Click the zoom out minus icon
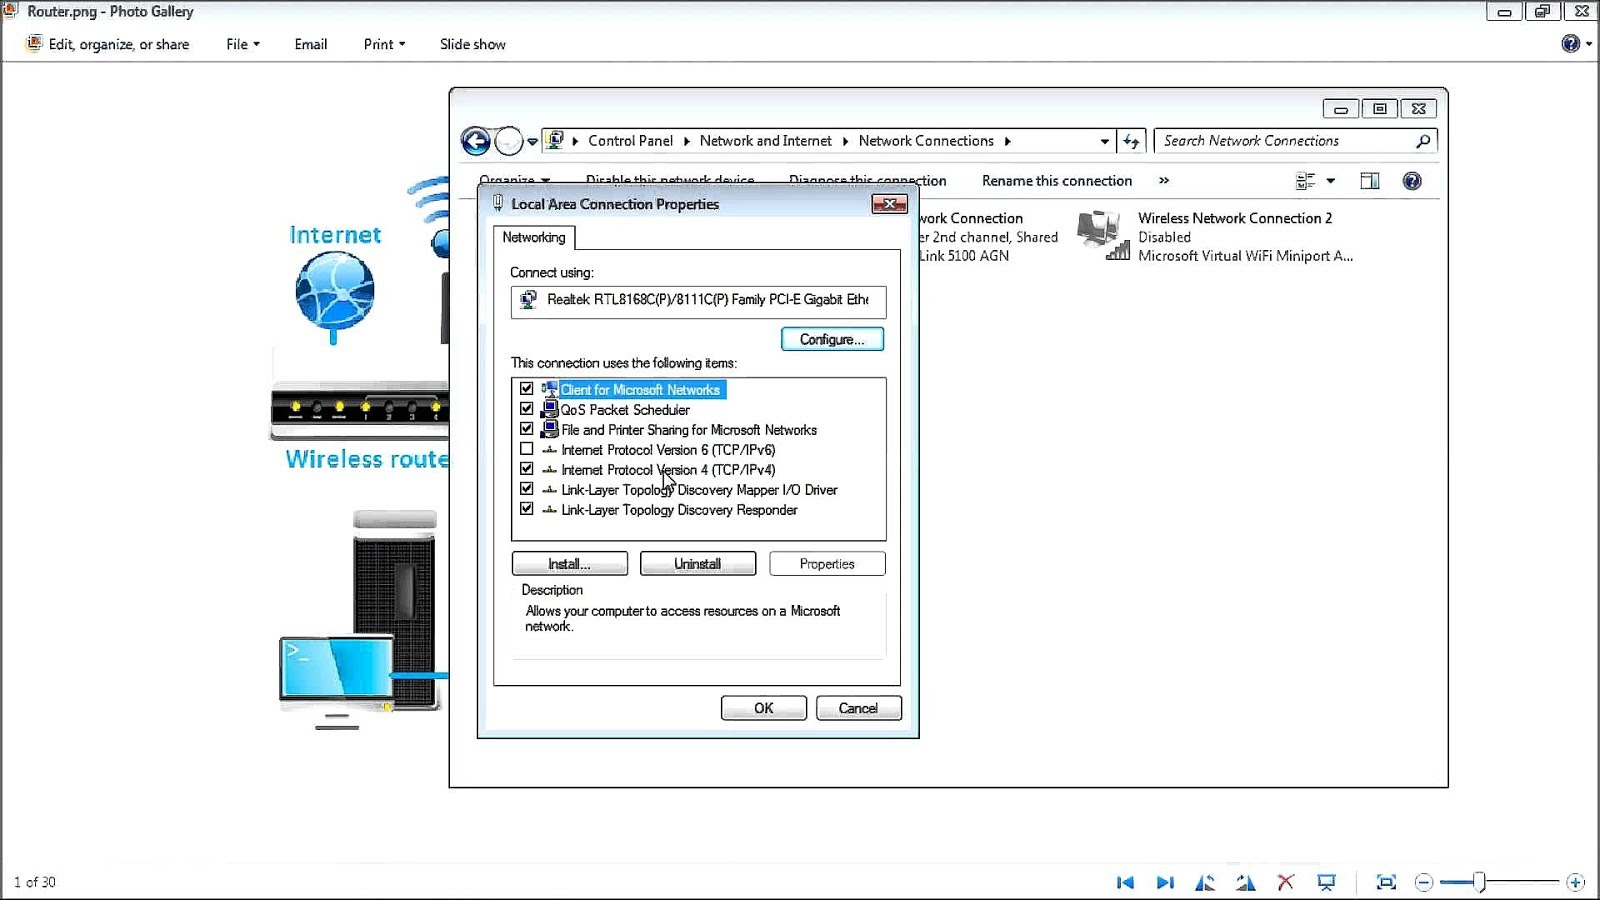This screenshot has width=1600, height=900. [1424, 882]
